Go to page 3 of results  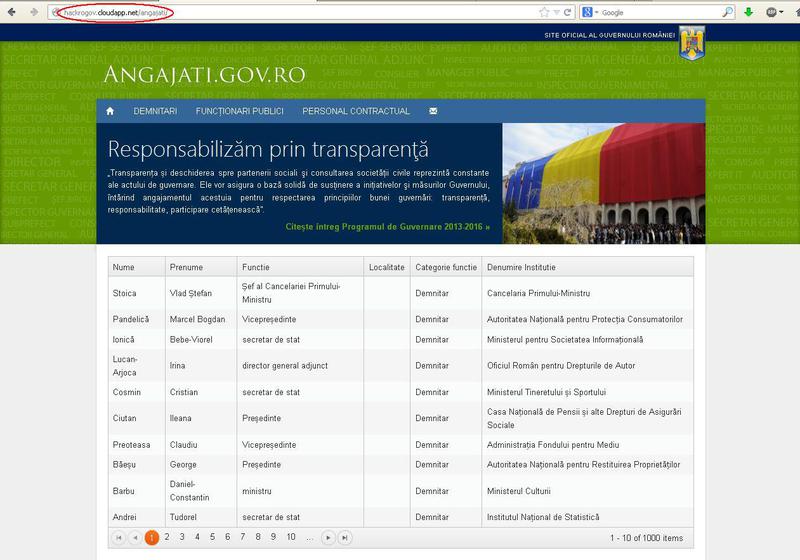tap(182, 537)
